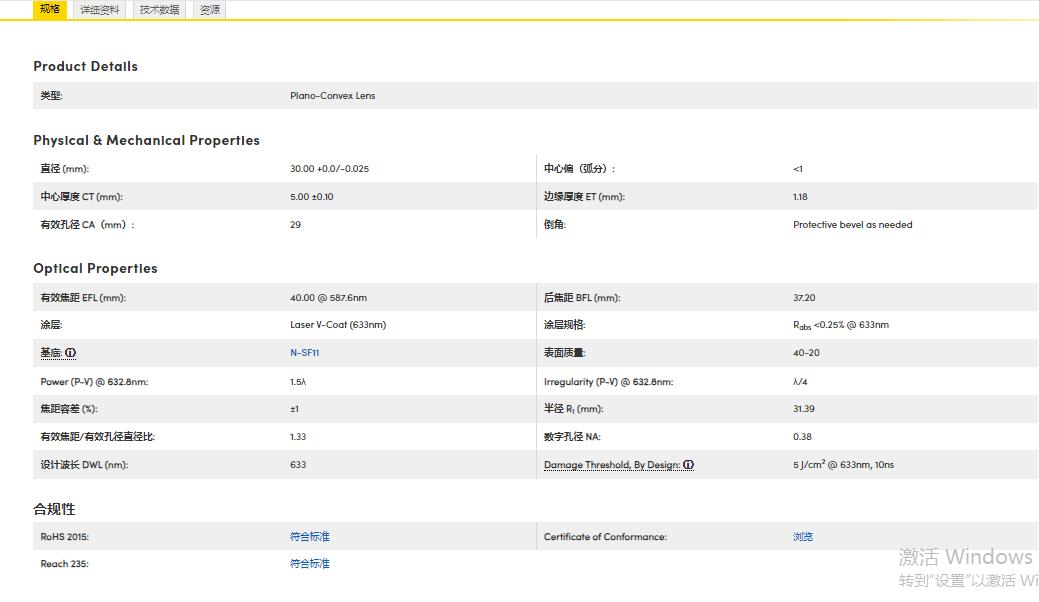The width and height of the screenshot is (1039, 602).
Task: Select the 资源 tab
Action: pyautogui.click(x=210, y=10)
